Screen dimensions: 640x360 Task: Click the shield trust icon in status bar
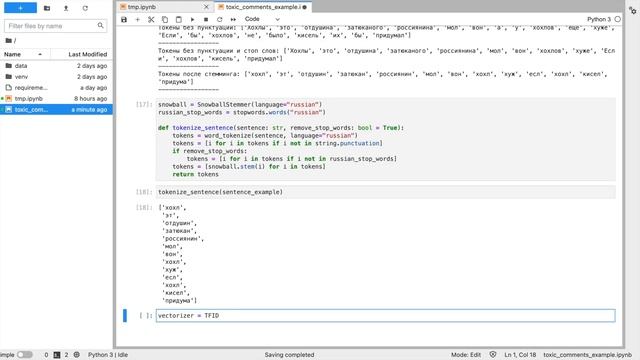pyautogui.click(x=493, y=355)
